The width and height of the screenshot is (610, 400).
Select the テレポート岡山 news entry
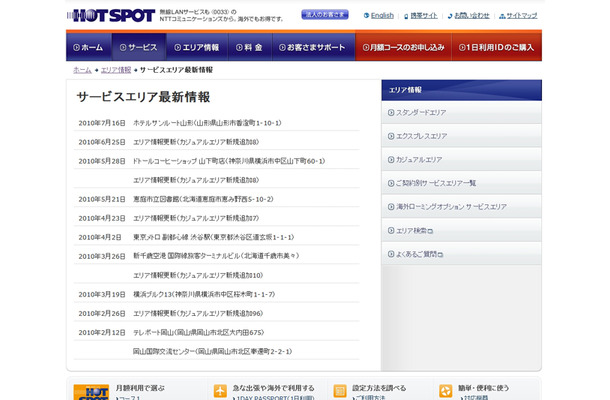(198, 333)
